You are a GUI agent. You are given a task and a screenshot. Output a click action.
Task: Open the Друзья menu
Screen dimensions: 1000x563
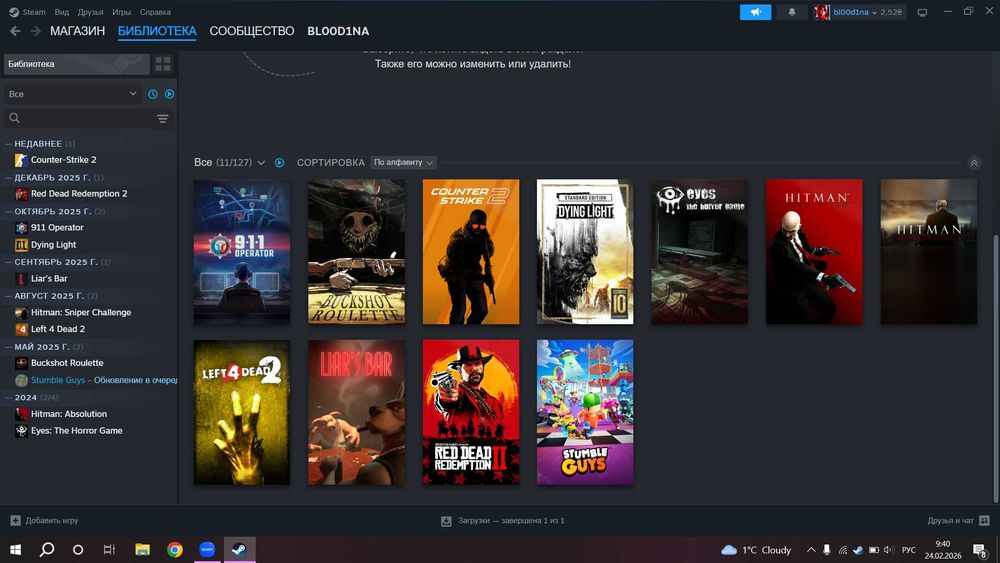[91, 12]
